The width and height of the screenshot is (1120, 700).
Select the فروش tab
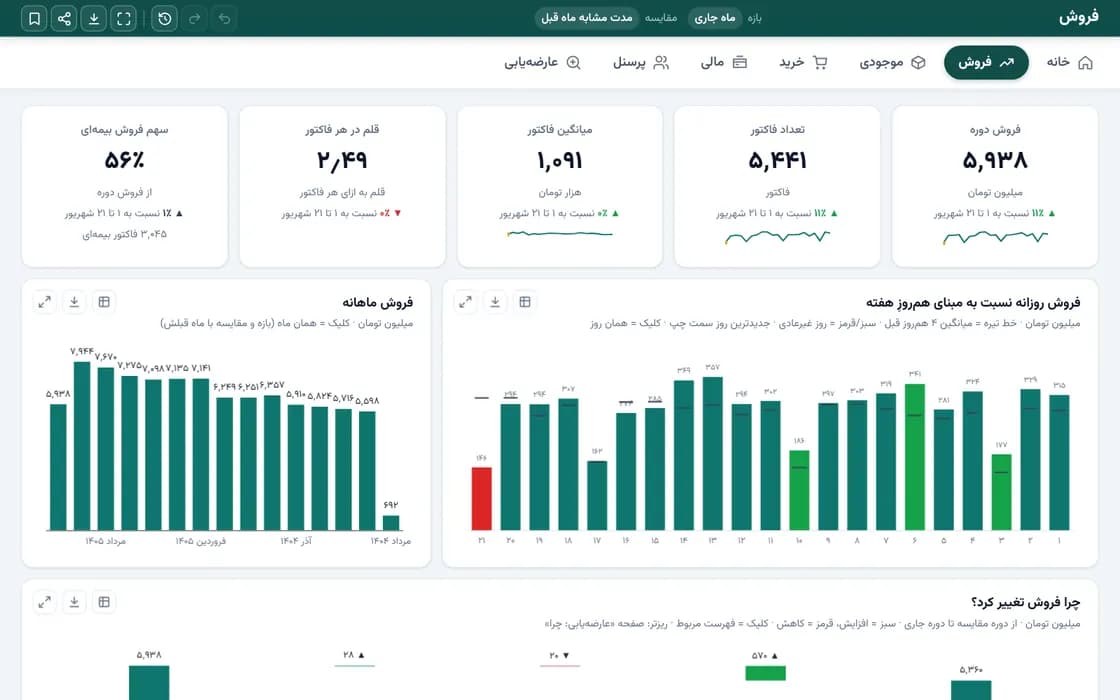986,63
